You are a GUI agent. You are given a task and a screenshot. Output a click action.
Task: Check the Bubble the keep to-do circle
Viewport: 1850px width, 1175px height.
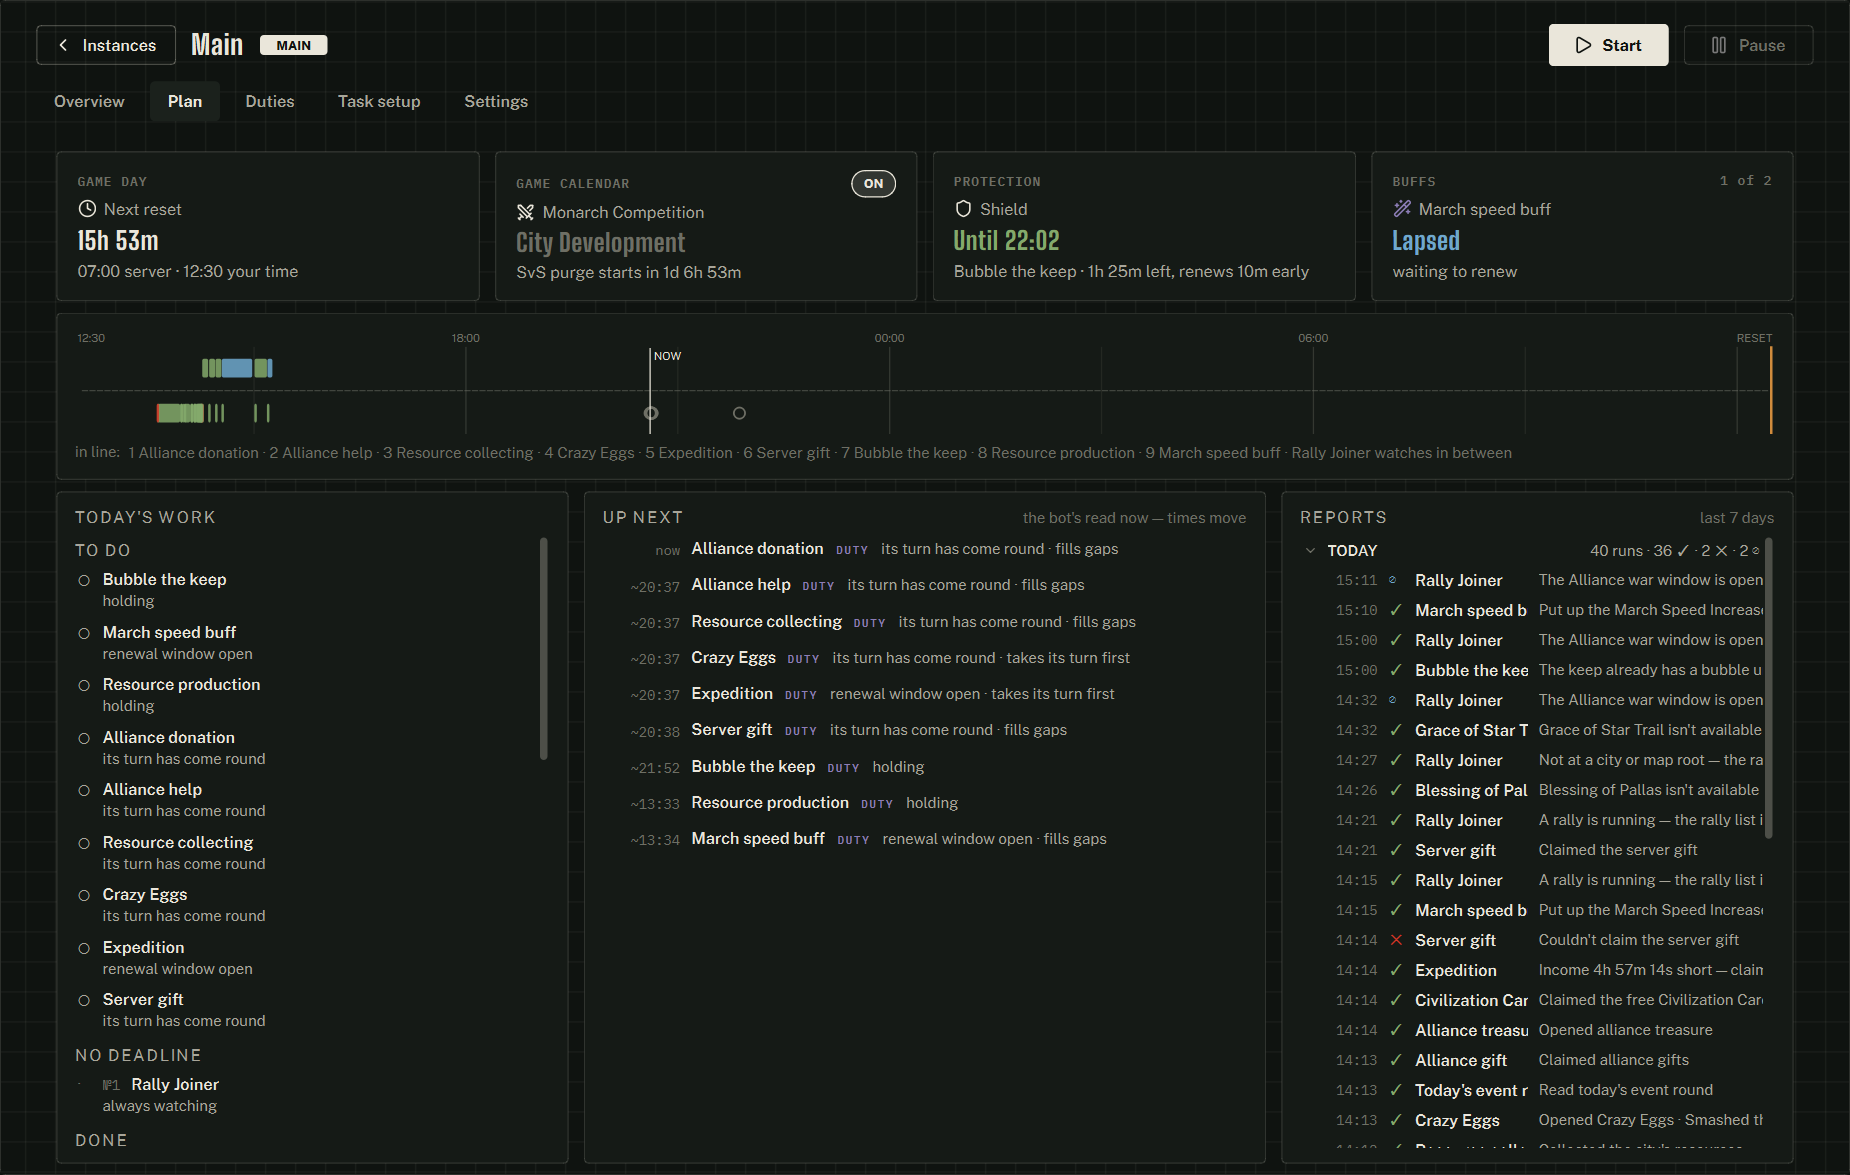(84, 580)
